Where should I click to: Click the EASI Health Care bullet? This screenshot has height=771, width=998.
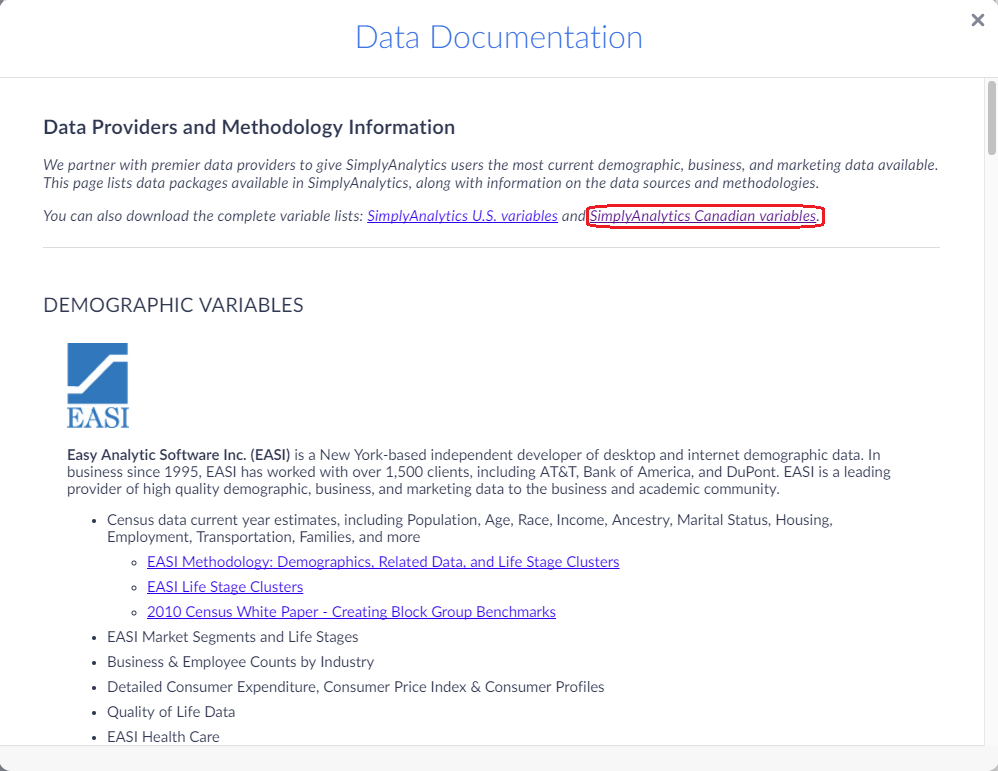[163, 737]
